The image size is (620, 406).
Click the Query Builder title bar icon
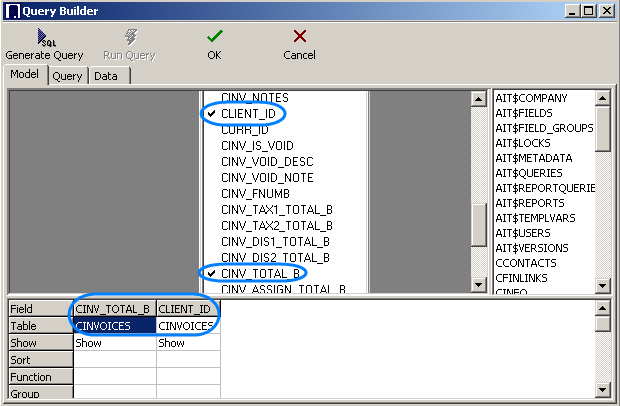[x=12, y=10]
